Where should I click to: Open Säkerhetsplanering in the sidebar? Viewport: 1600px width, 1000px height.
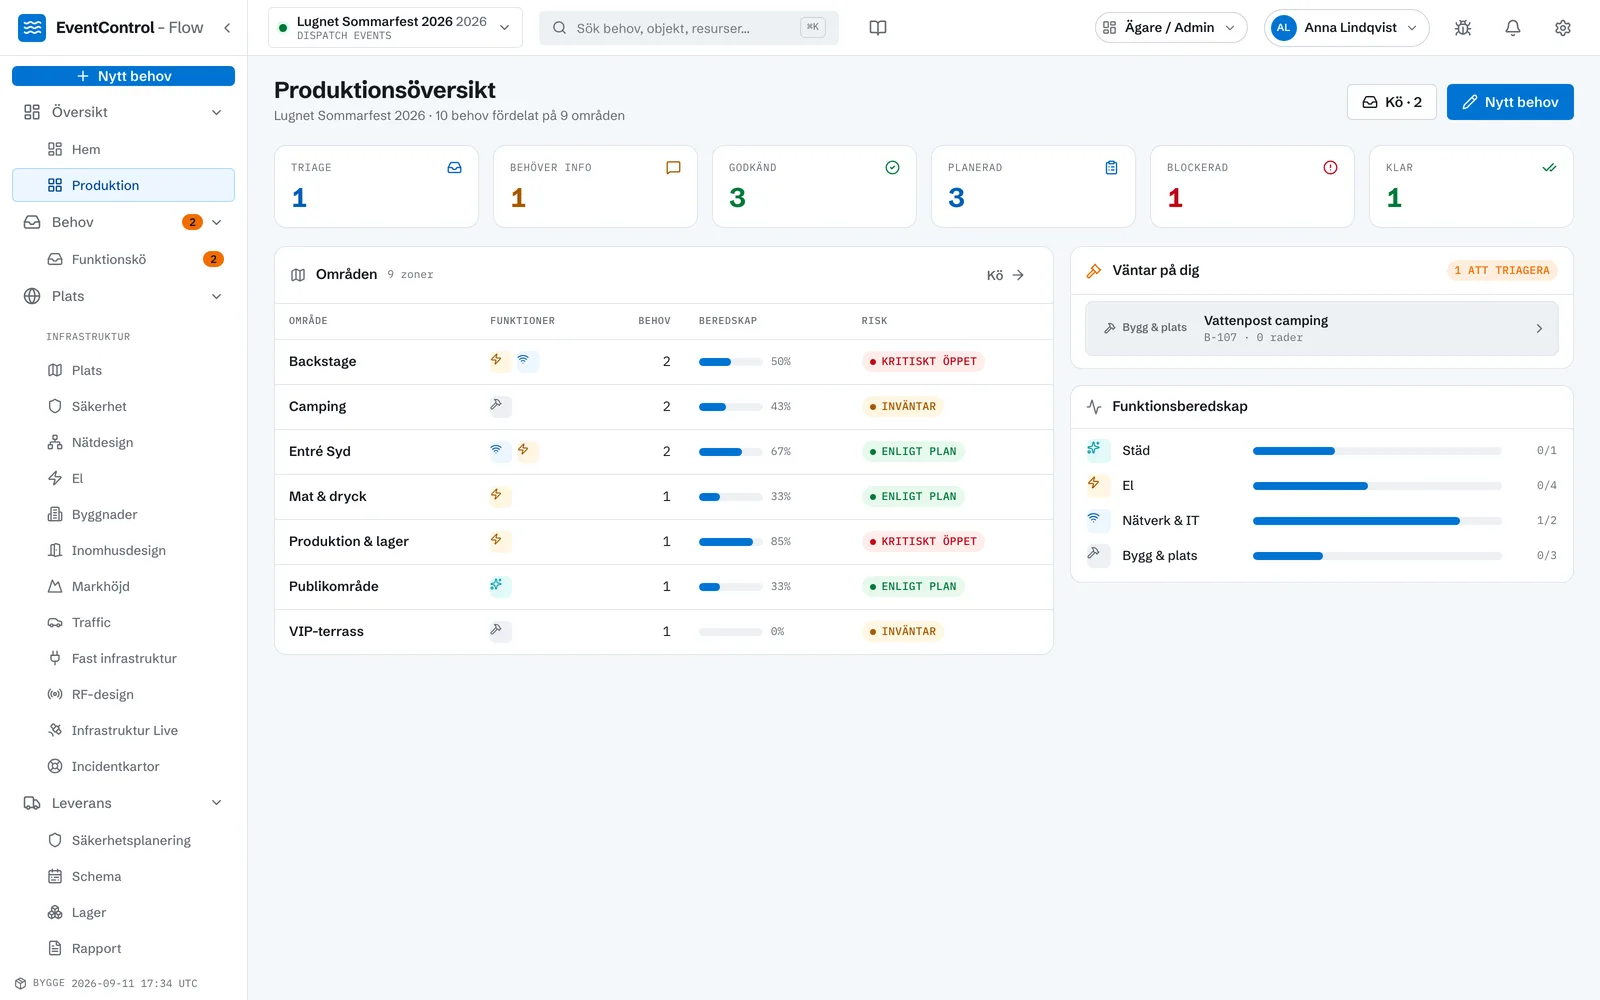point(123,841)
